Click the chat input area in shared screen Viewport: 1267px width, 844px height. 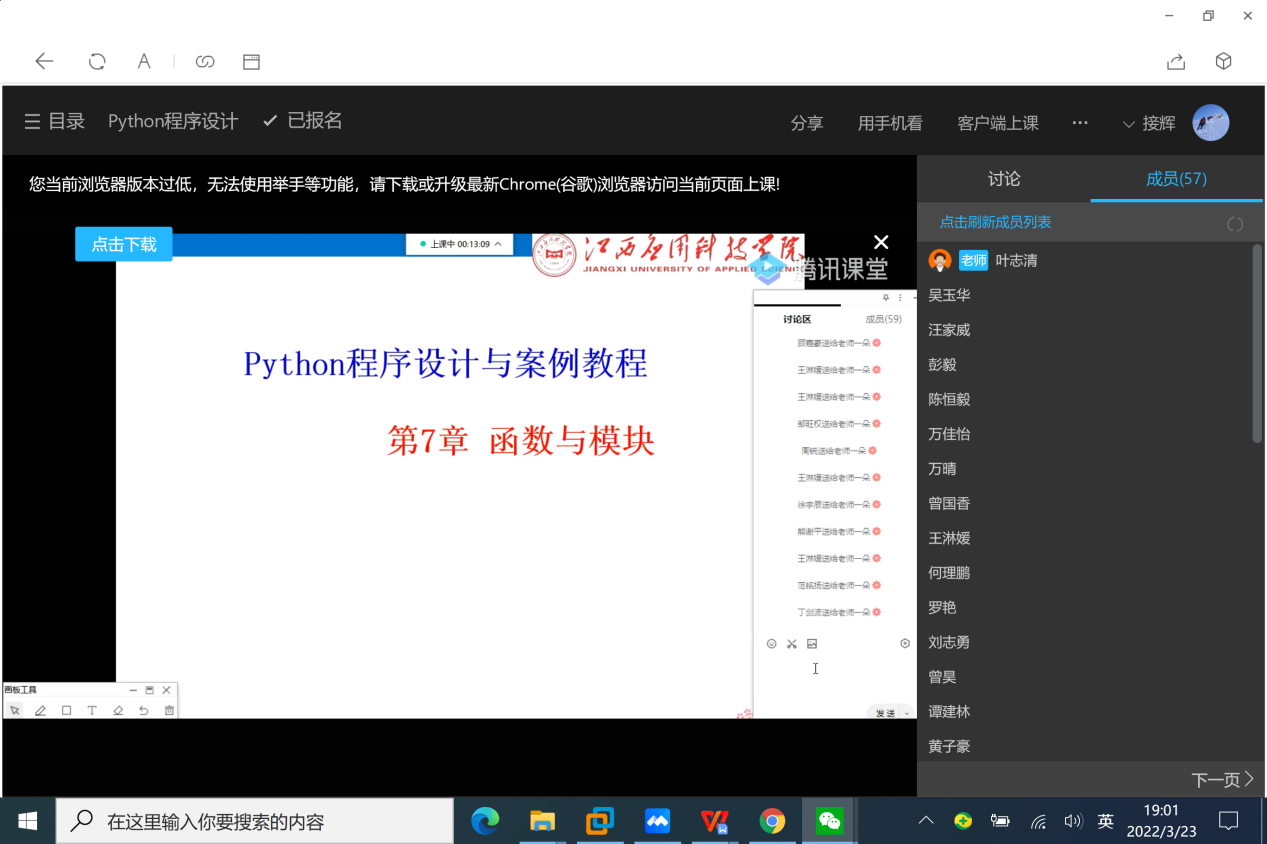pos(835,678)
